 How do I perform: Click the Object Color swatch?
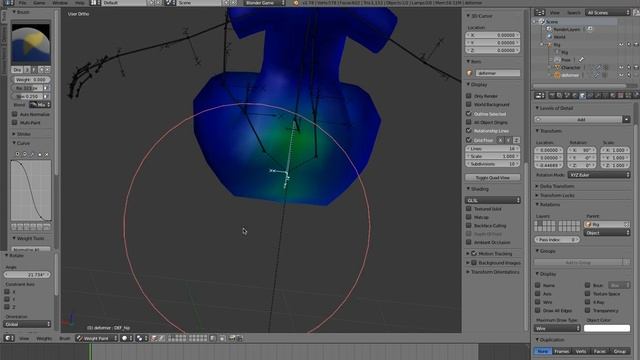(x=607, y=328)
